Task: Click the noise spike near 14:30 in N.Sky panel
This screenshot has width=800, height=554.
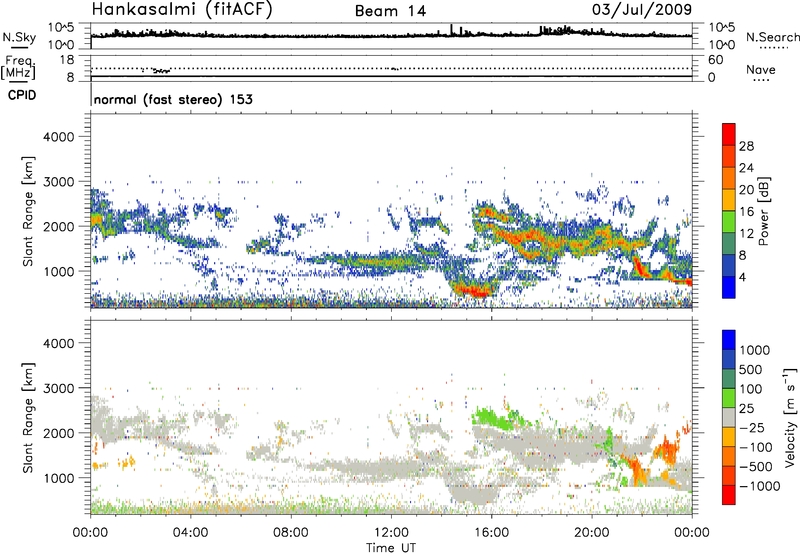Action: 451,29
